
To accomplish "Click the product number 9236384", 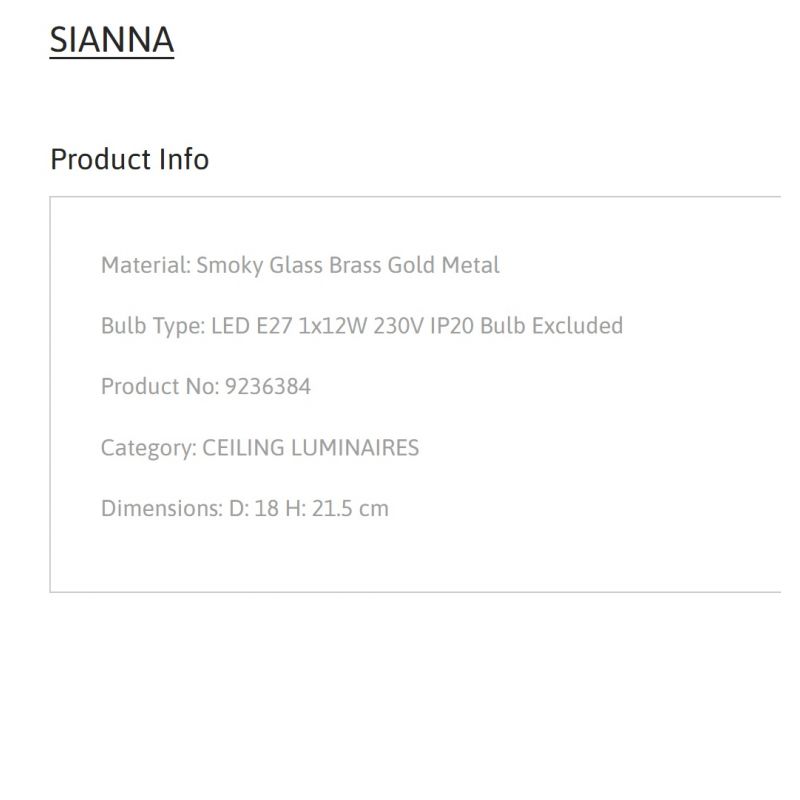I will point(268,387).
